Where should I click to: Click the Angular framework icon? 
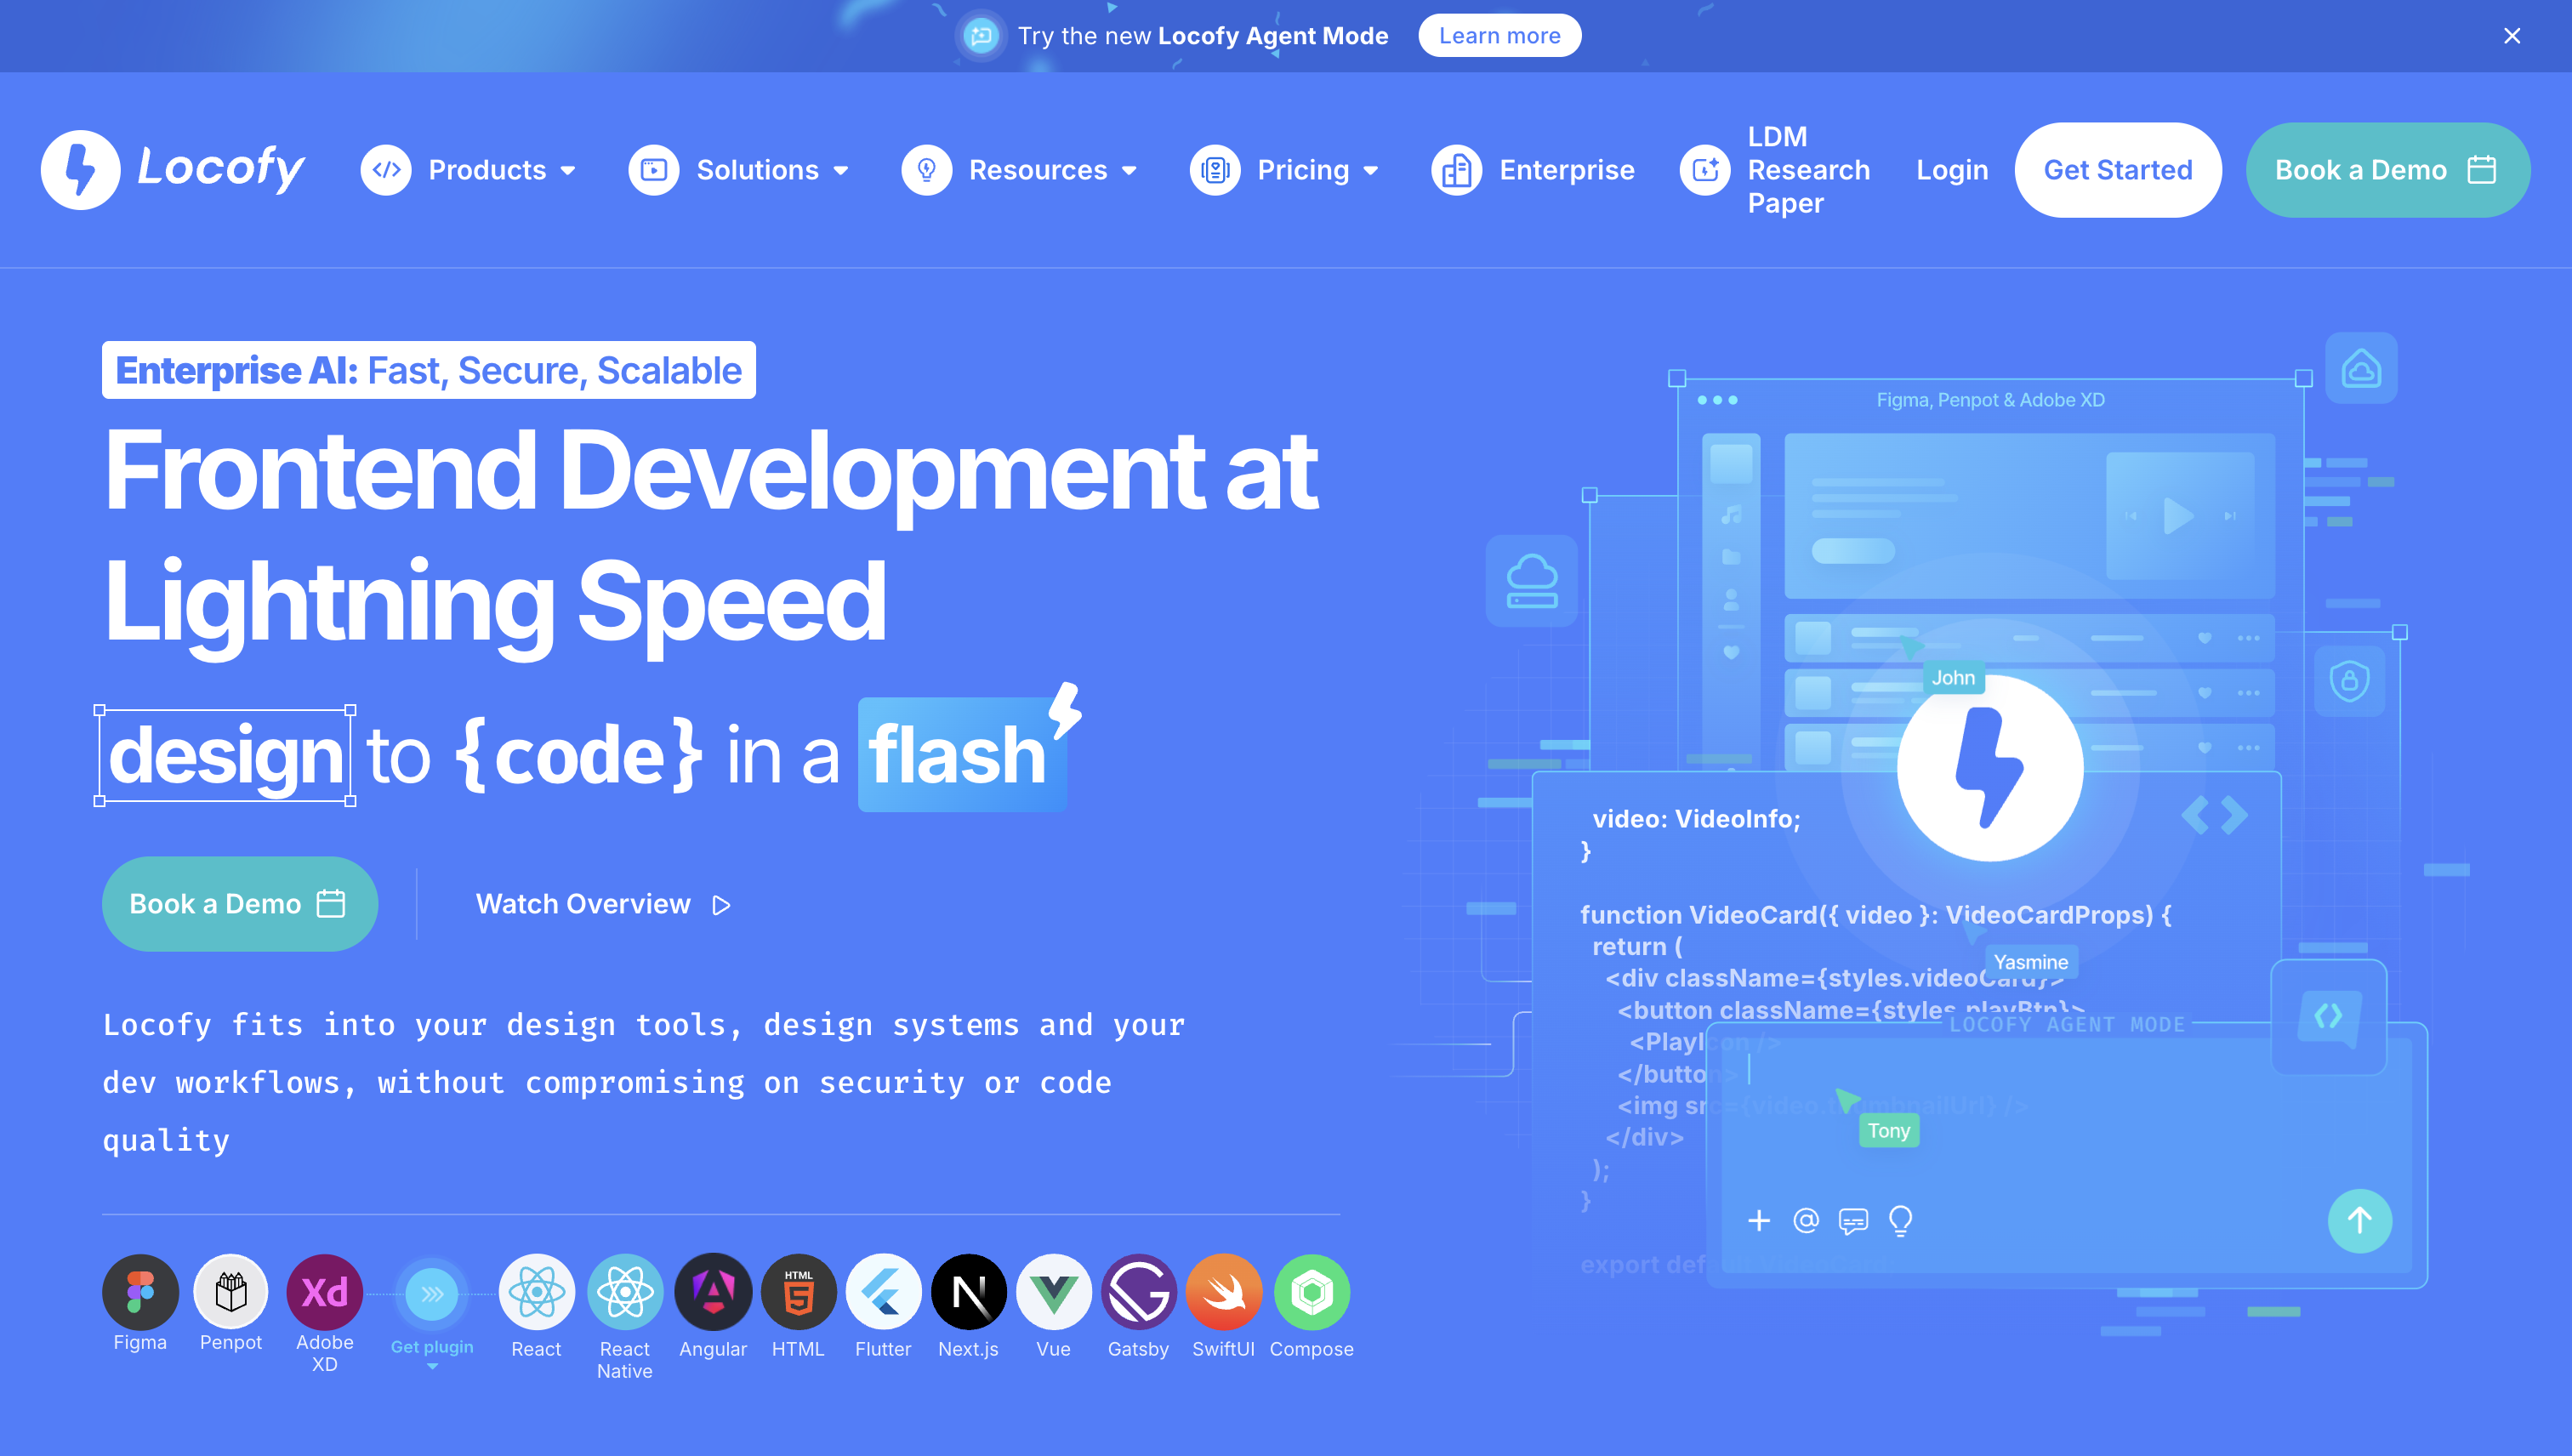pyautogui.click(x=713, y=1292)
